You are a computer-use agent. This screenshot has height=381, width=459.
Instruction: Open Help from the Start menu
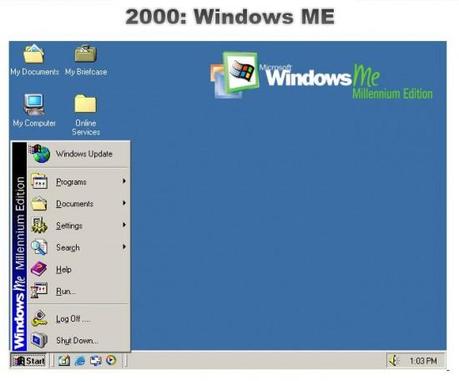(x=79, y=269)
